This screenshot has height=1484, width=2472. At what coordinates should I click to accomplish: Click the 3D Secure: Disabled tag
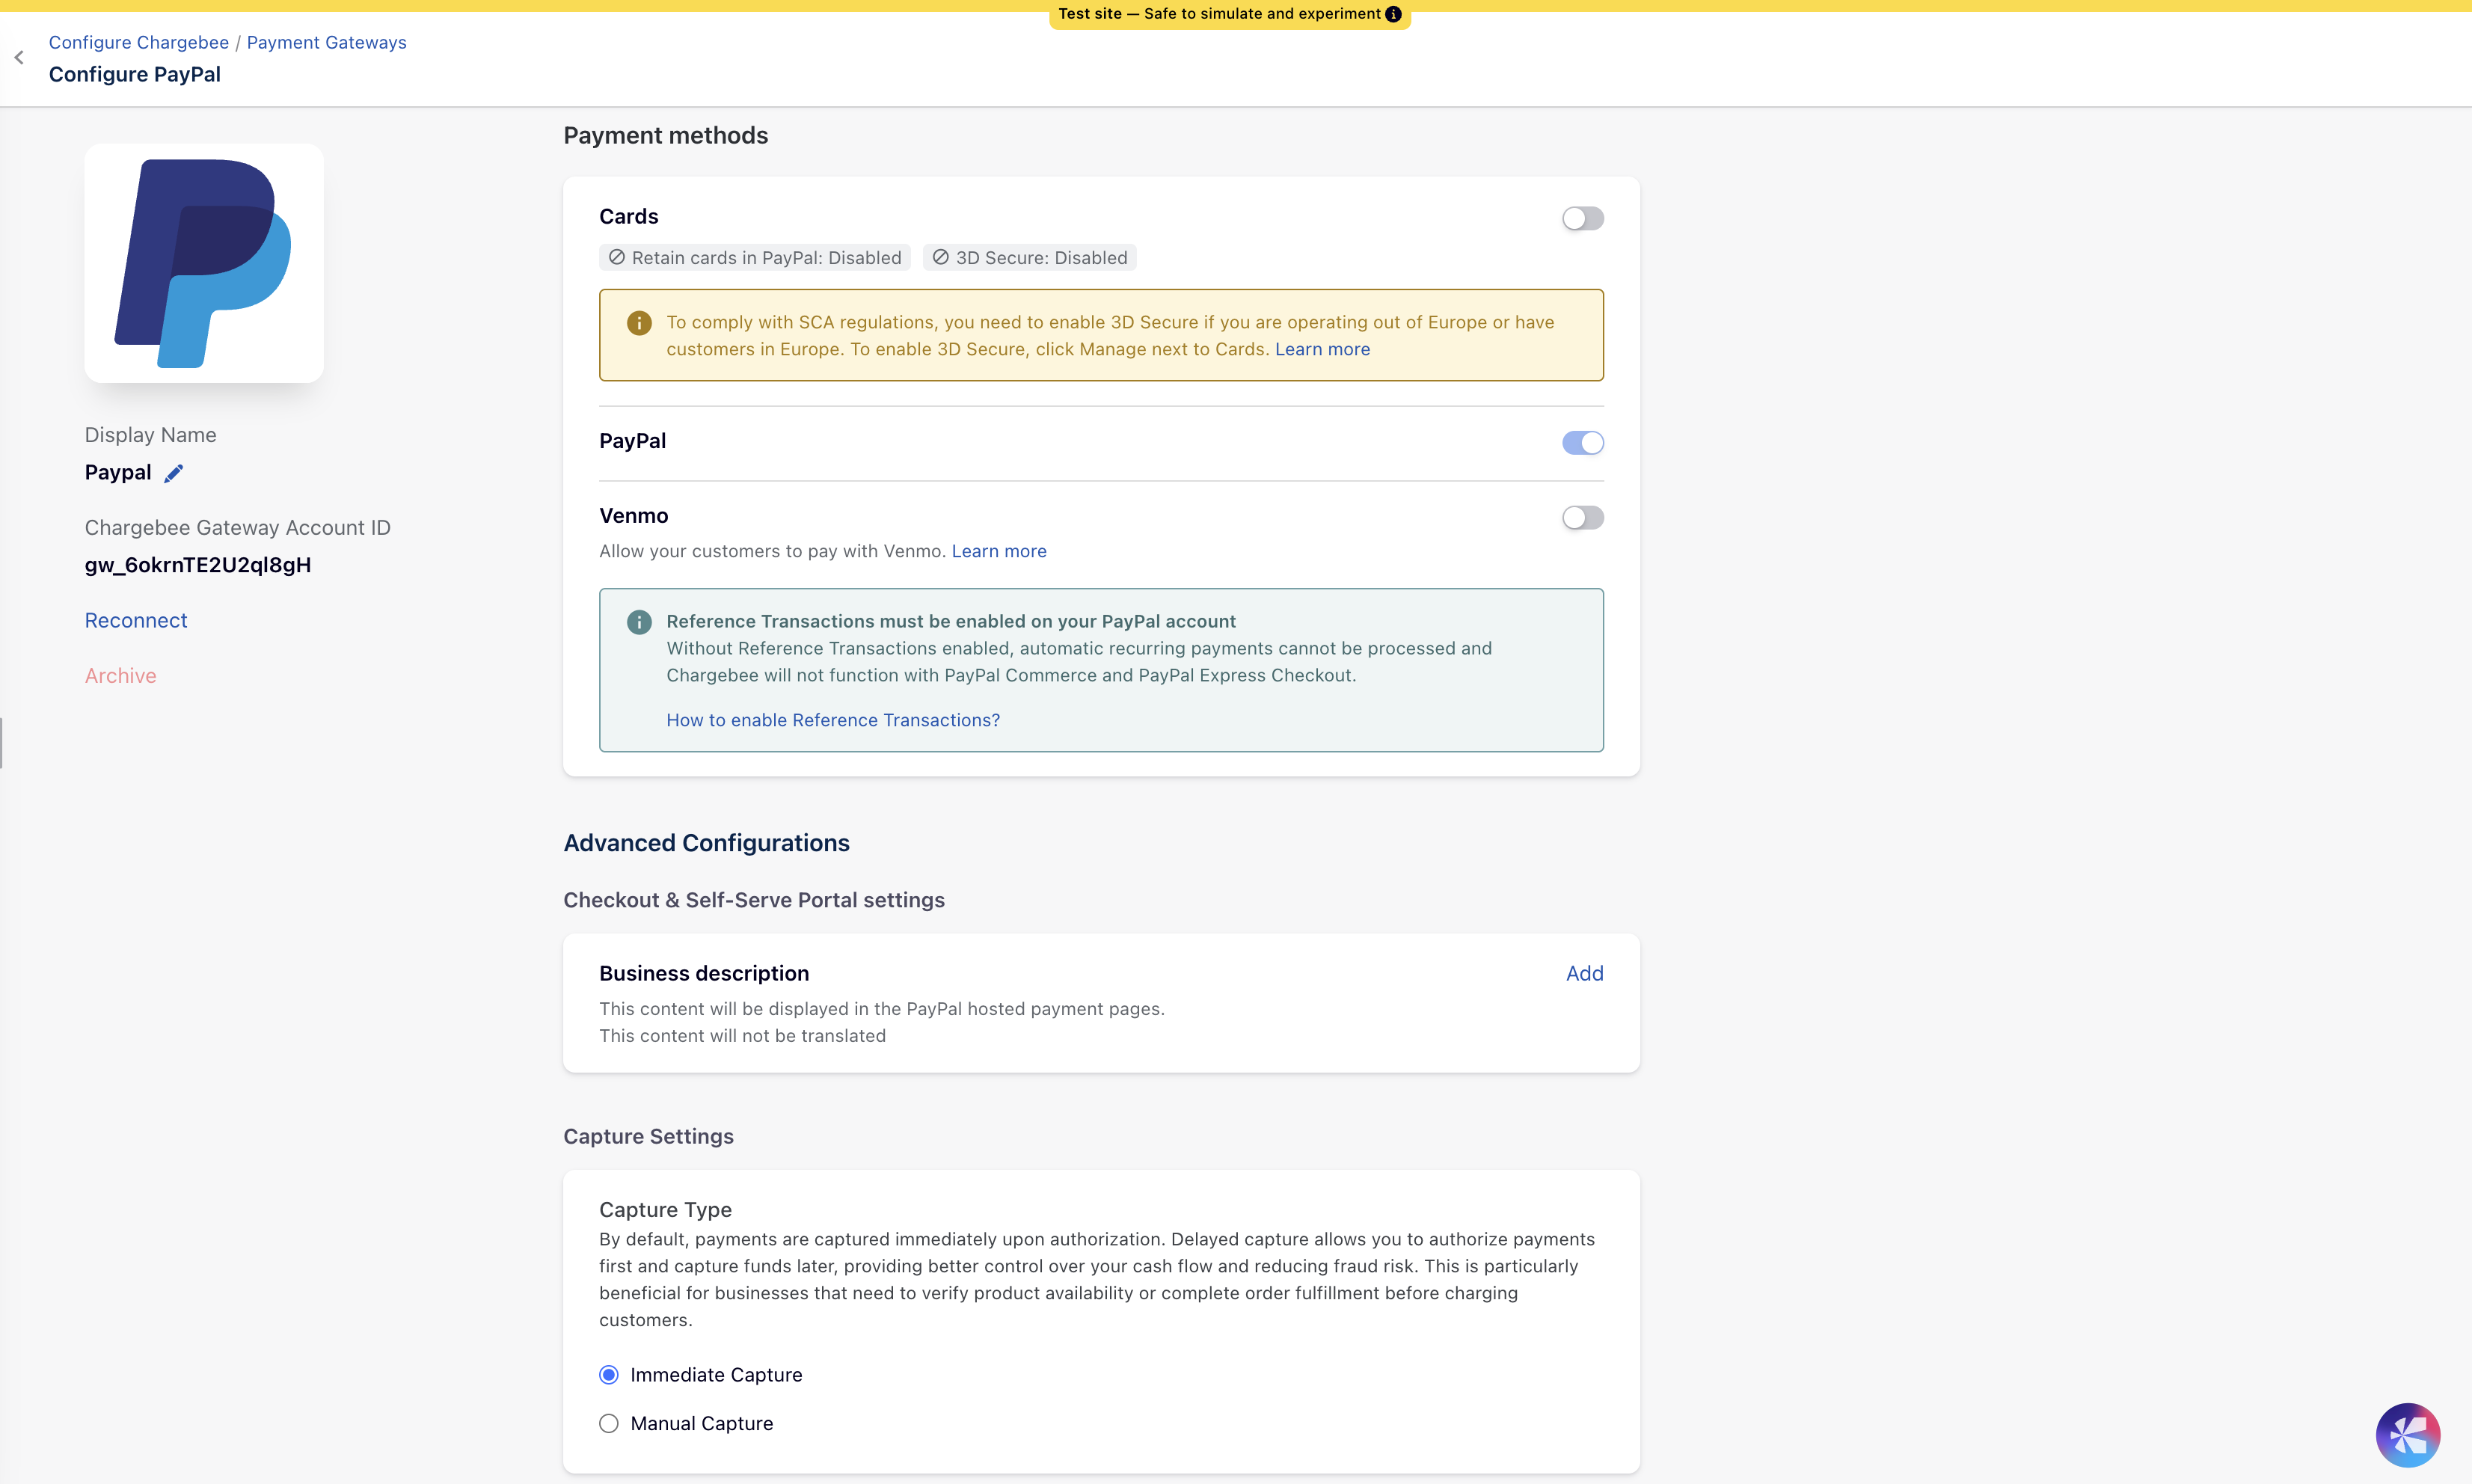pos(1030,258)
